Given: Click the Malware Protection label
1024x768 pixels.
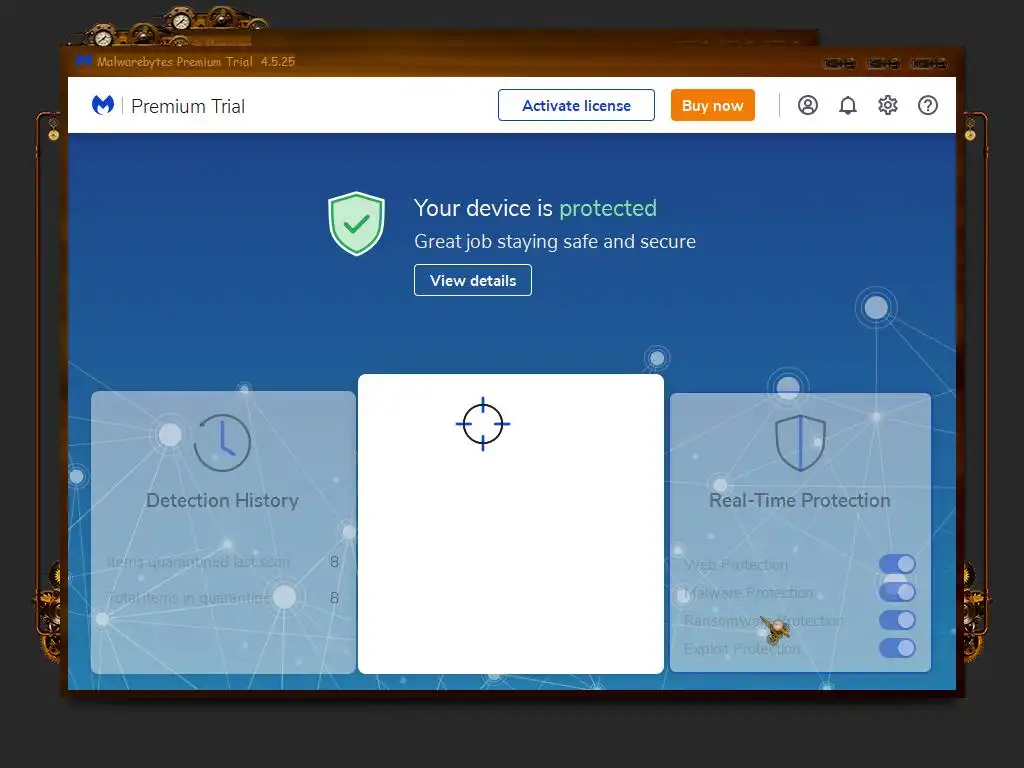Looking at the screenshot, I should [x=748, y=592].
